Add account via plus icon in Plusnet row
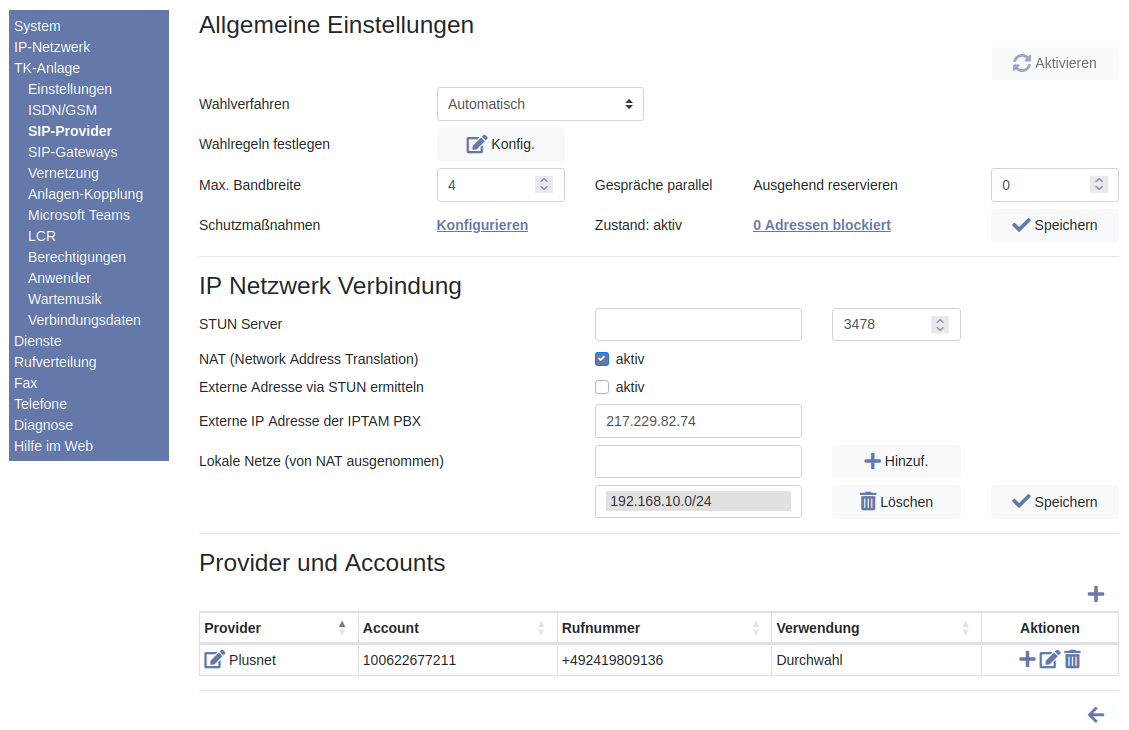 coord(1026,659)
